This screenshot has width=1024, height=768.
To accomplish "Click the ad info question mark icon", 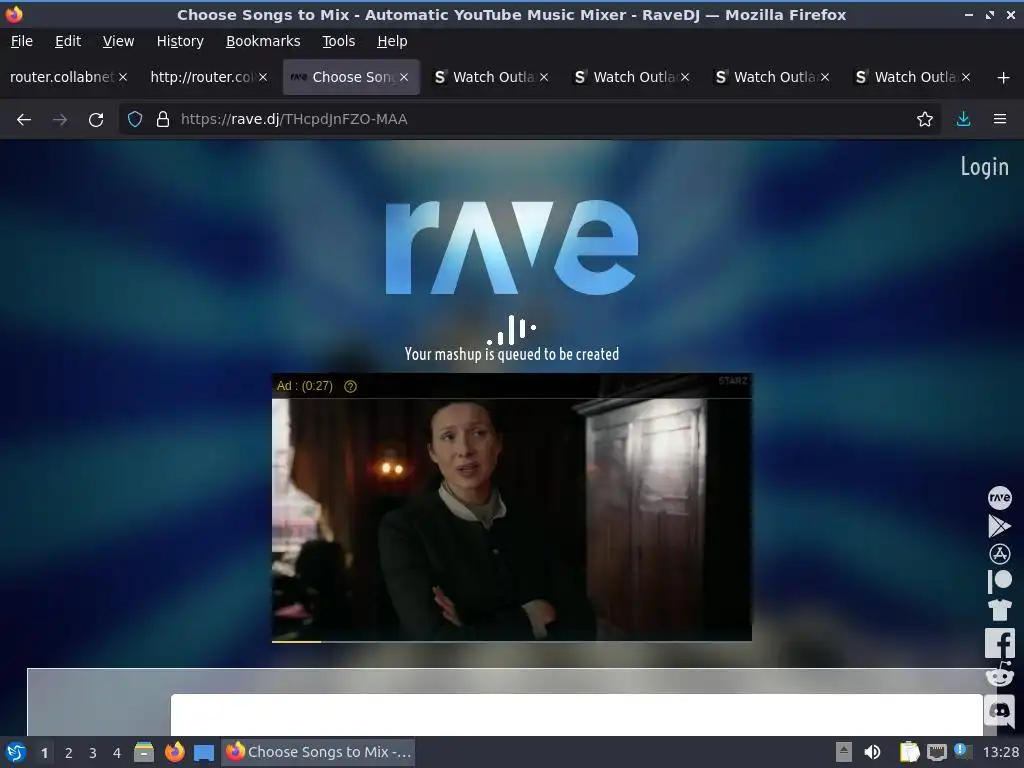I will 350,387.
